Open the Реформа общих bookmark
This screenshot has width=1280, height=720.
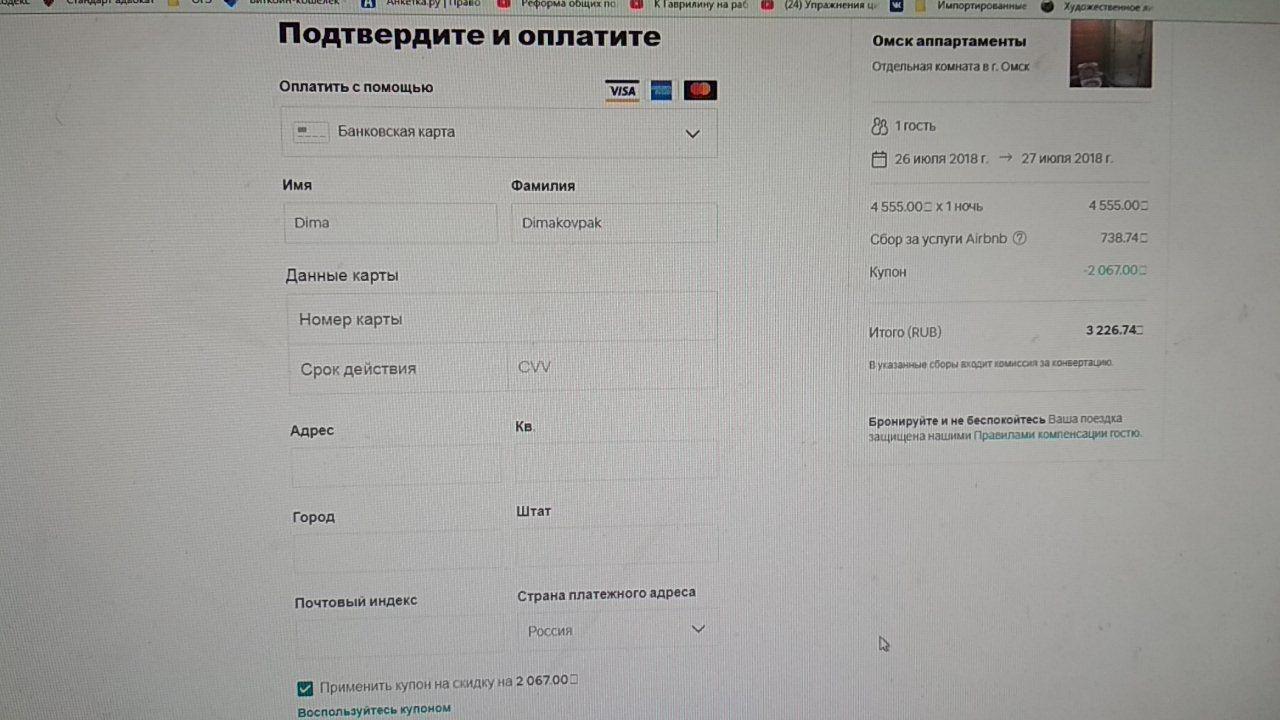coord(565,5)
